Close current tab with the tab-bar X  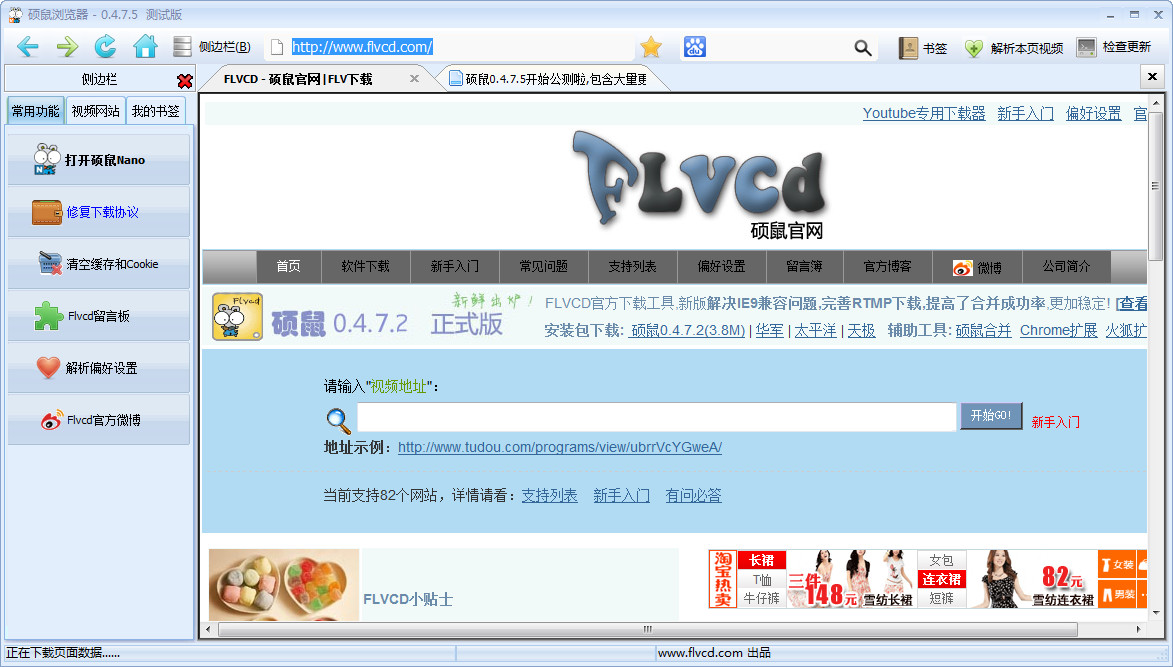click(x=1152, y=76)
